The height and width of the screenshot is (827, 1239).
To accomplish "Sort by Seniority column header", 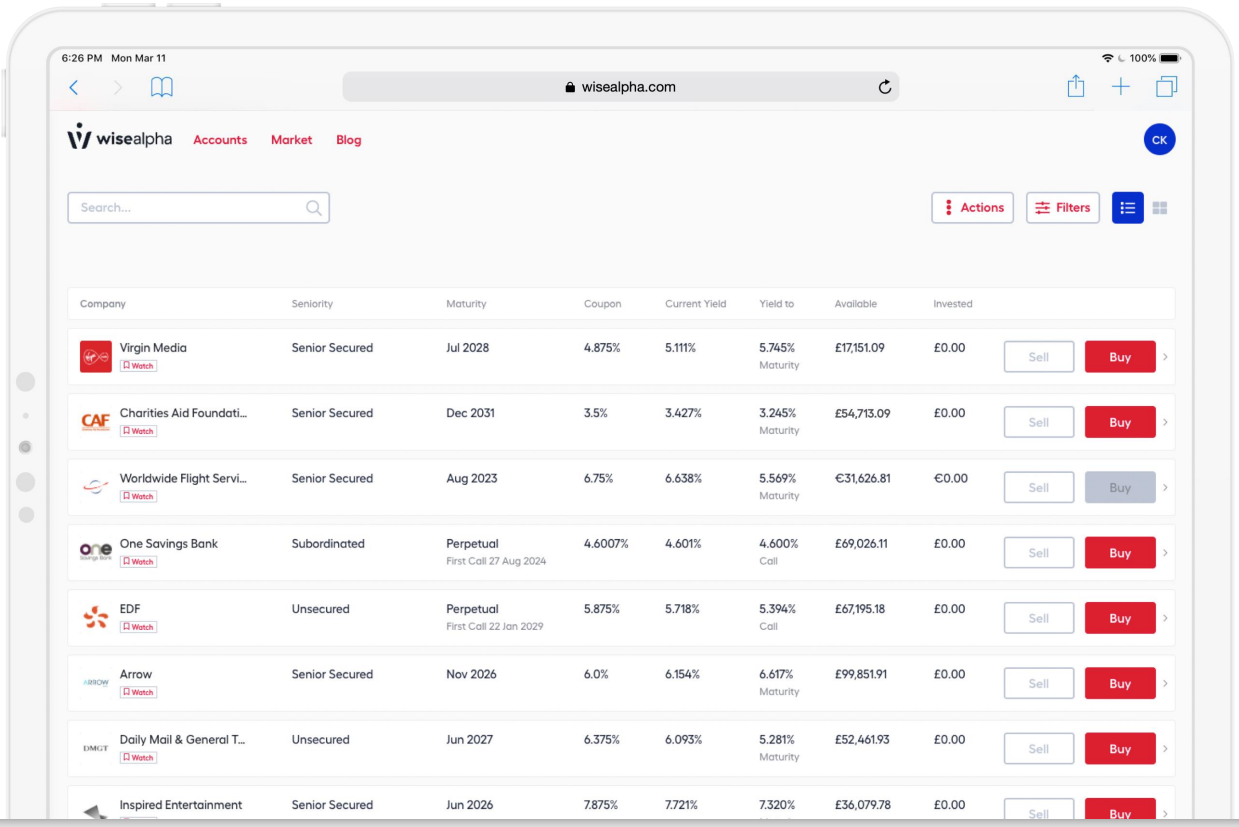I will [312, 304].
